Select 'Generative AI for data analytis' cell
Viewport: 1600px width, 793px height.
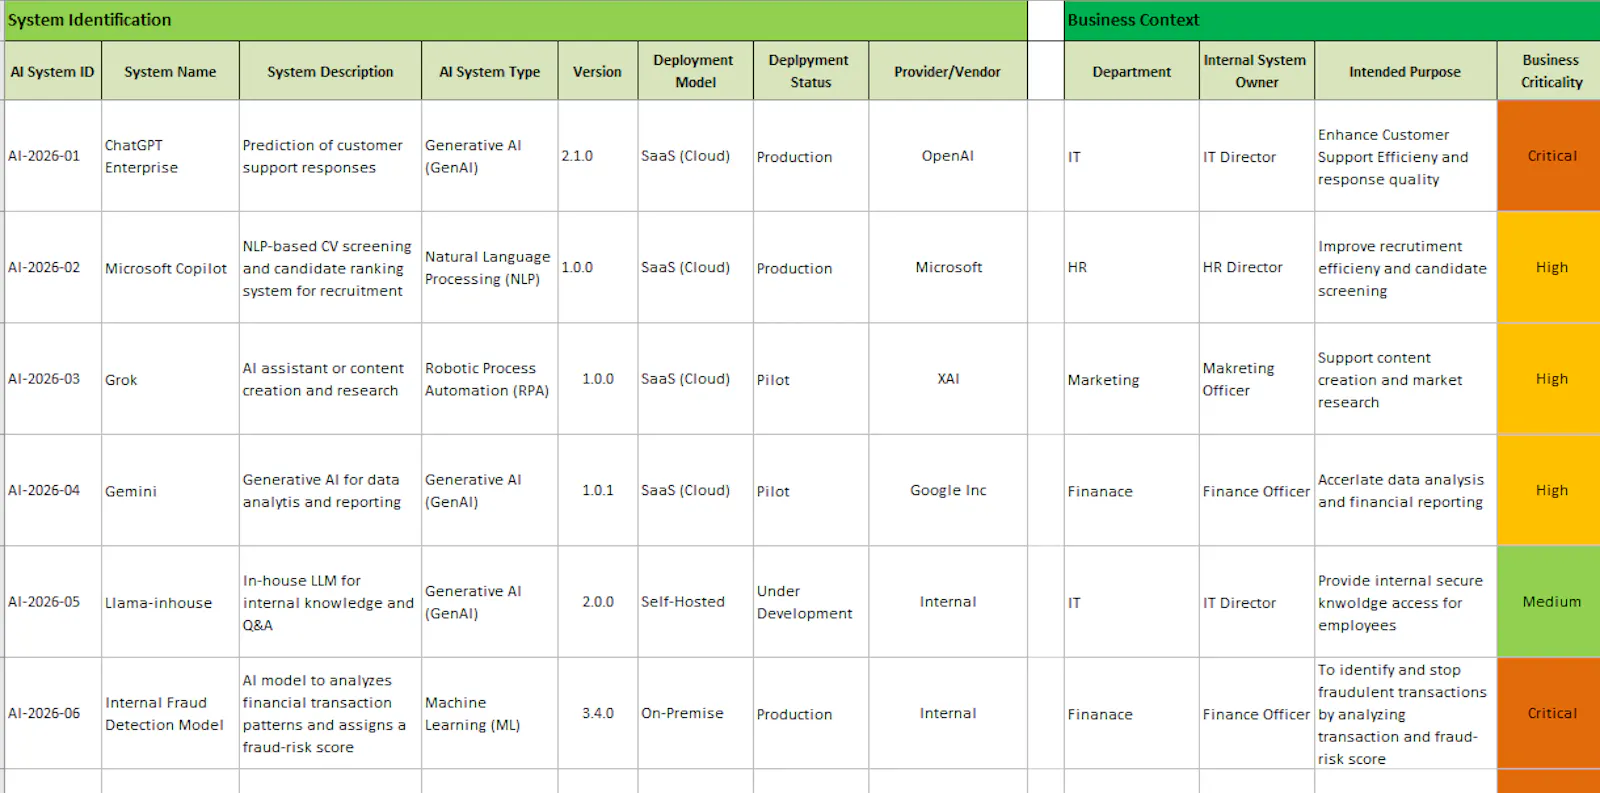tap(330, 490)
